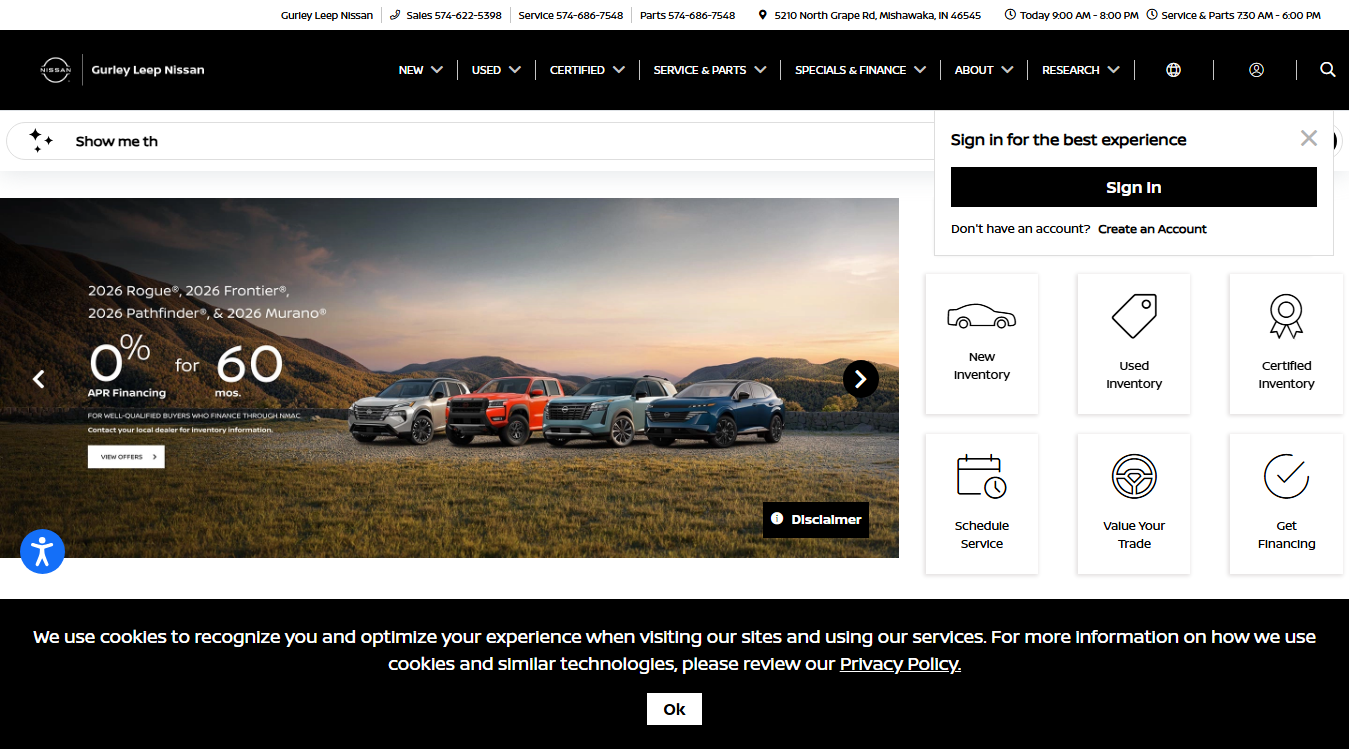Open the language globe icon

tap(1173, 70)
